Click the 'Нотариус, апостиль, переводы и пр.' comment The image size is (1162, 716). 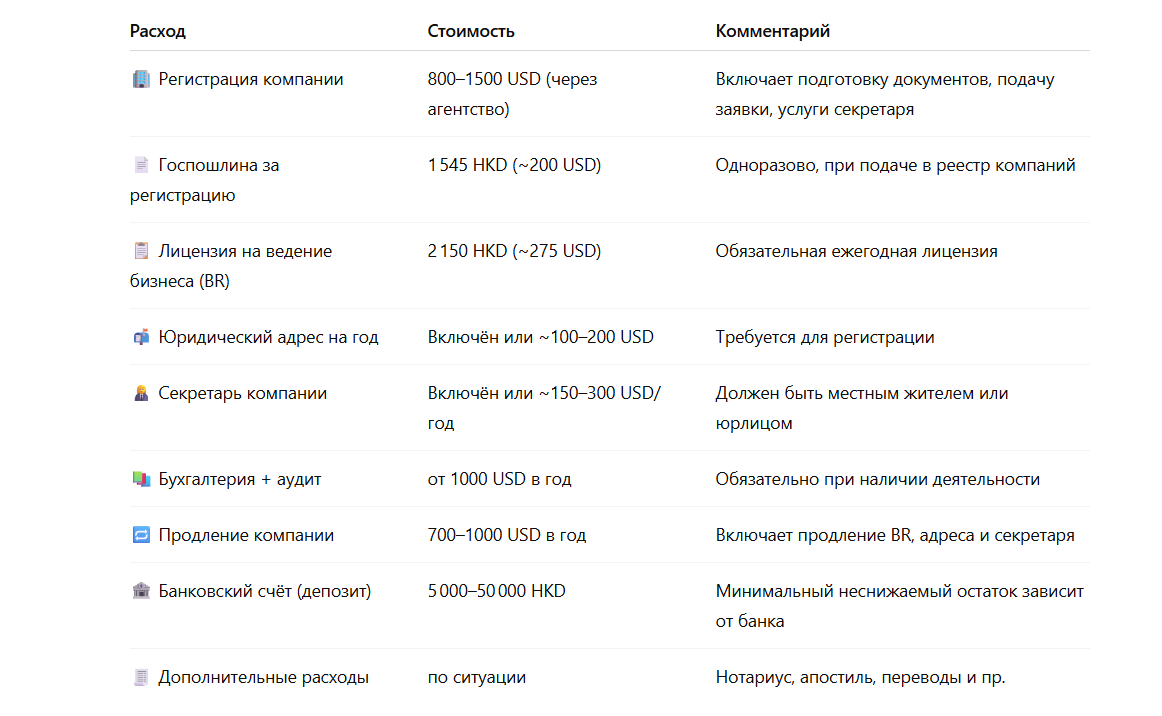click(x=860, y=677)
